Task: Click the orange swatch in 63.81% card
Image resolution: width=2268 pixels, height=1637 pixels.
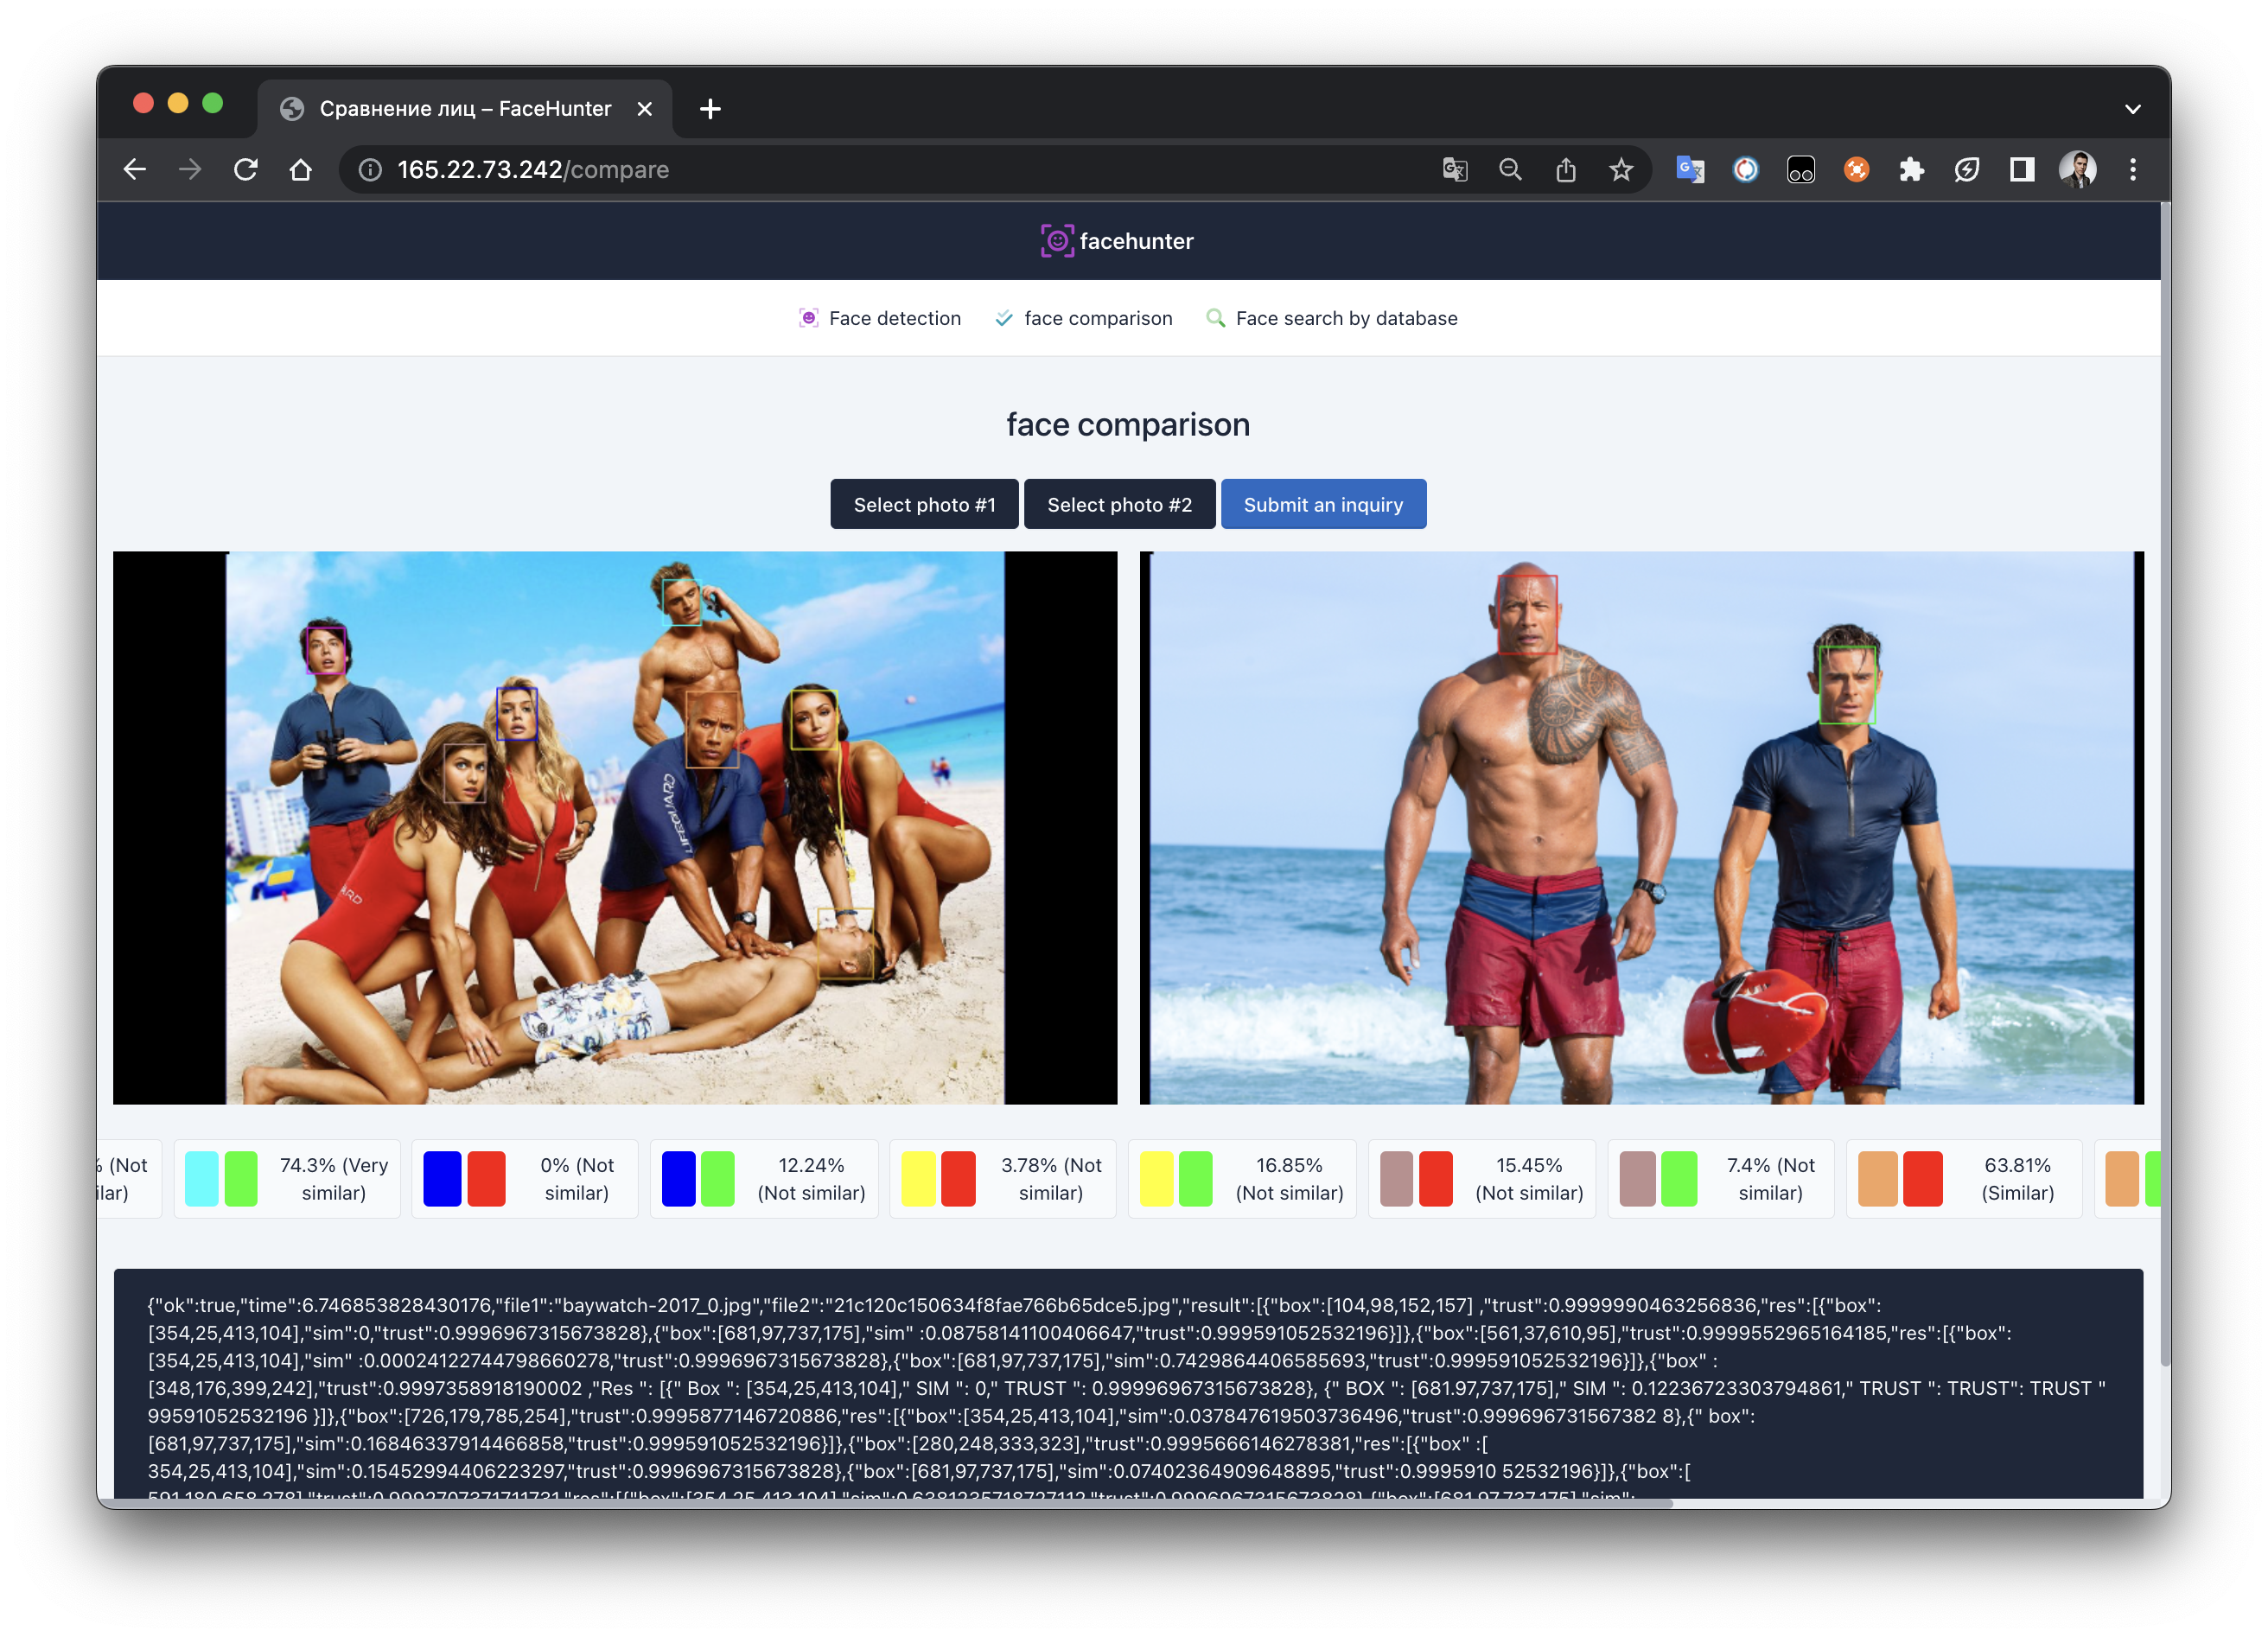Action: pyautogui.click(x=1878, y=1179)
